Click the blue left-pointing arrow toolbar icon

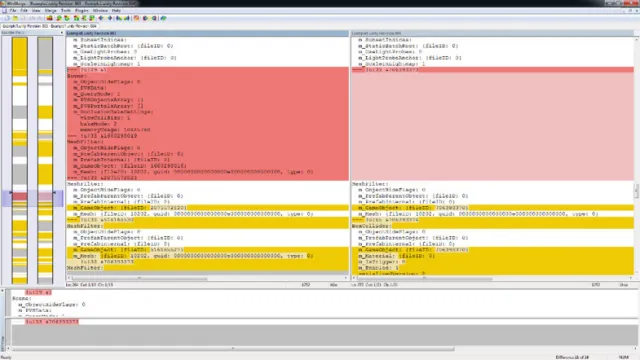tap(101, 18)
